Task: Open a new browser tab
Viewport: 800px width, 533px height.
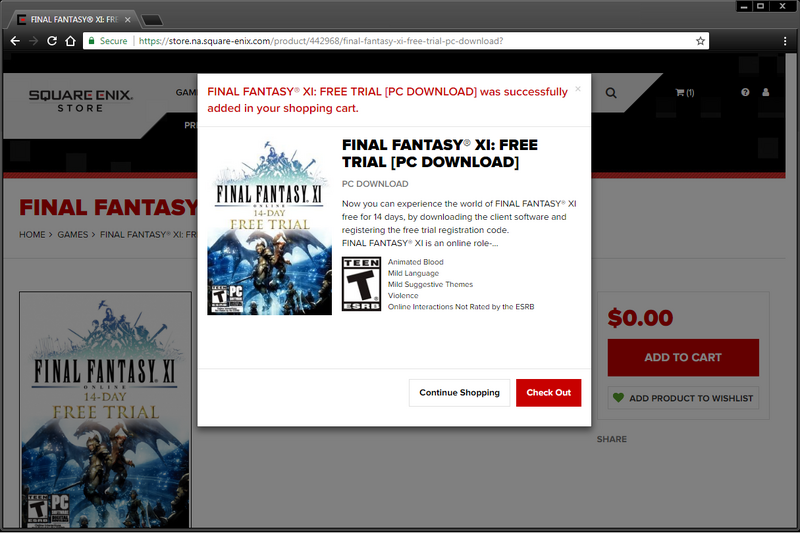Action: [152, 20]
